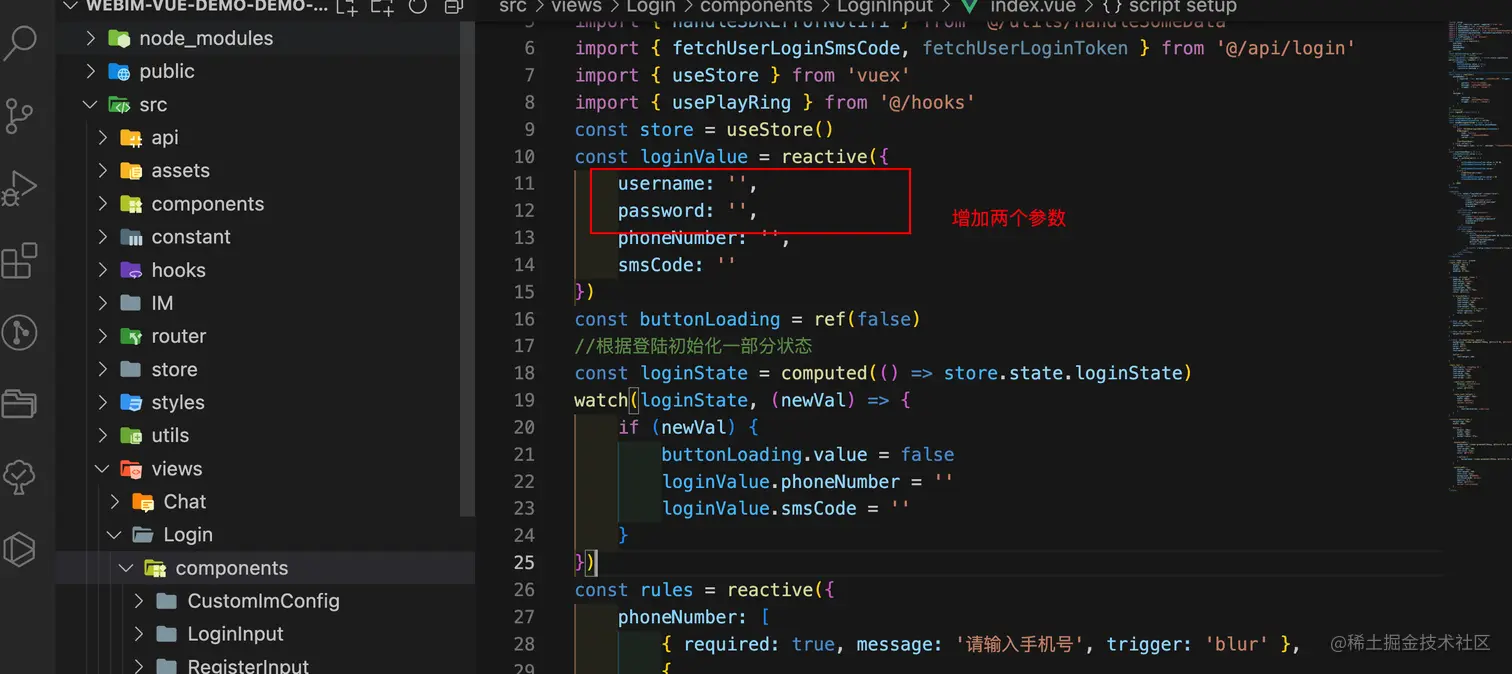Click 'ref(false)' on line 16

(867, 319)
